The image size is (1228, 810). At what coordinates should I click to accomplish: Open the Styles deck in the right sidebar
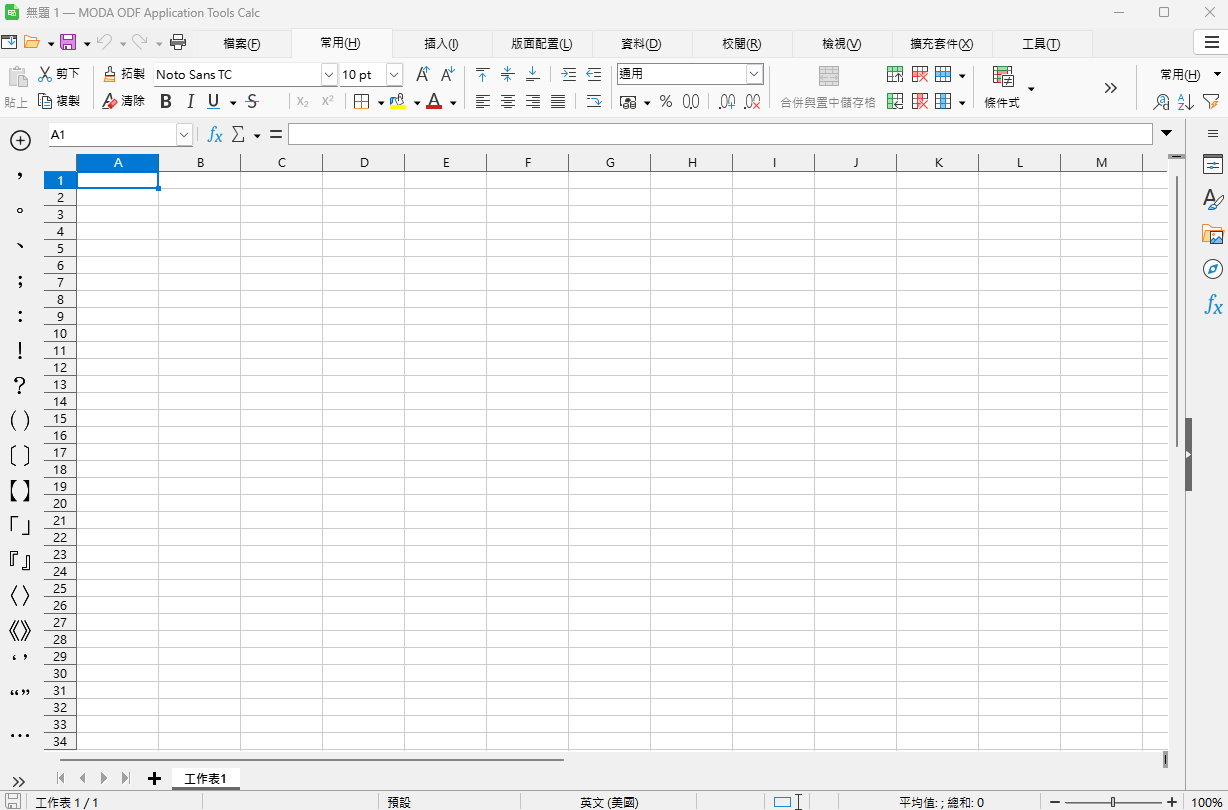[1213, 199]
